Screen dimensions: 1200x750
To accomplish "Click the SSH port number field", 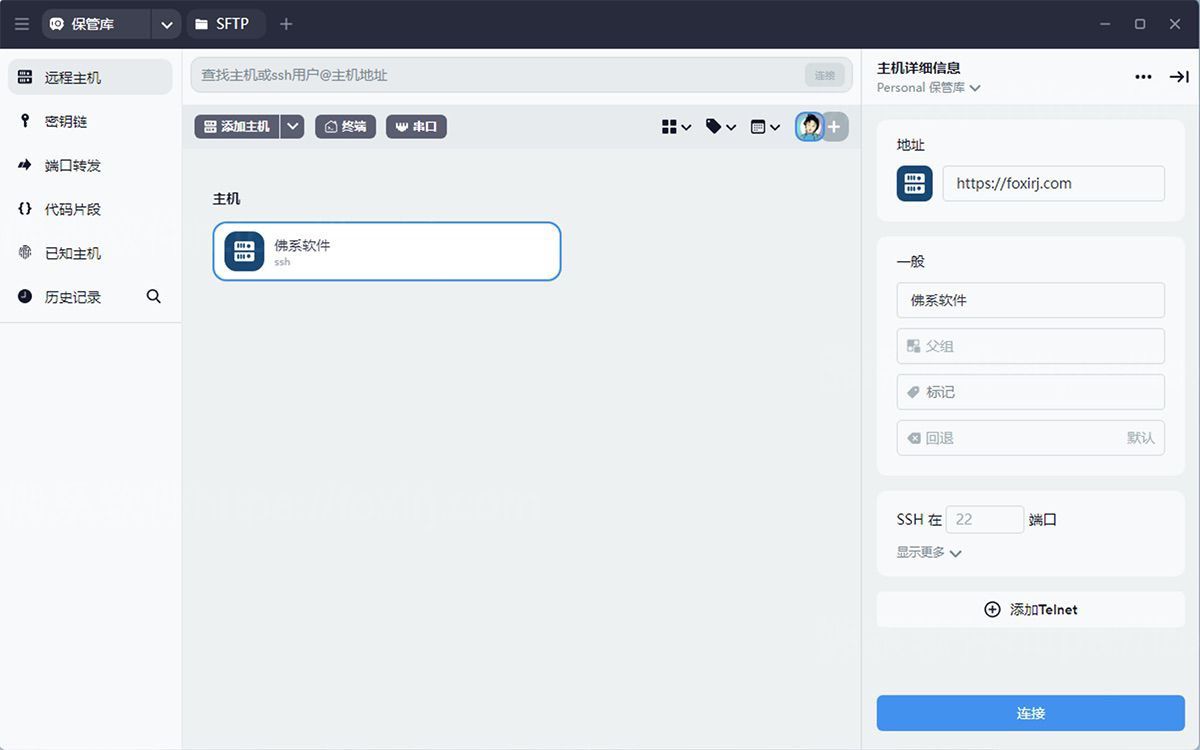I will pos(984,519).
